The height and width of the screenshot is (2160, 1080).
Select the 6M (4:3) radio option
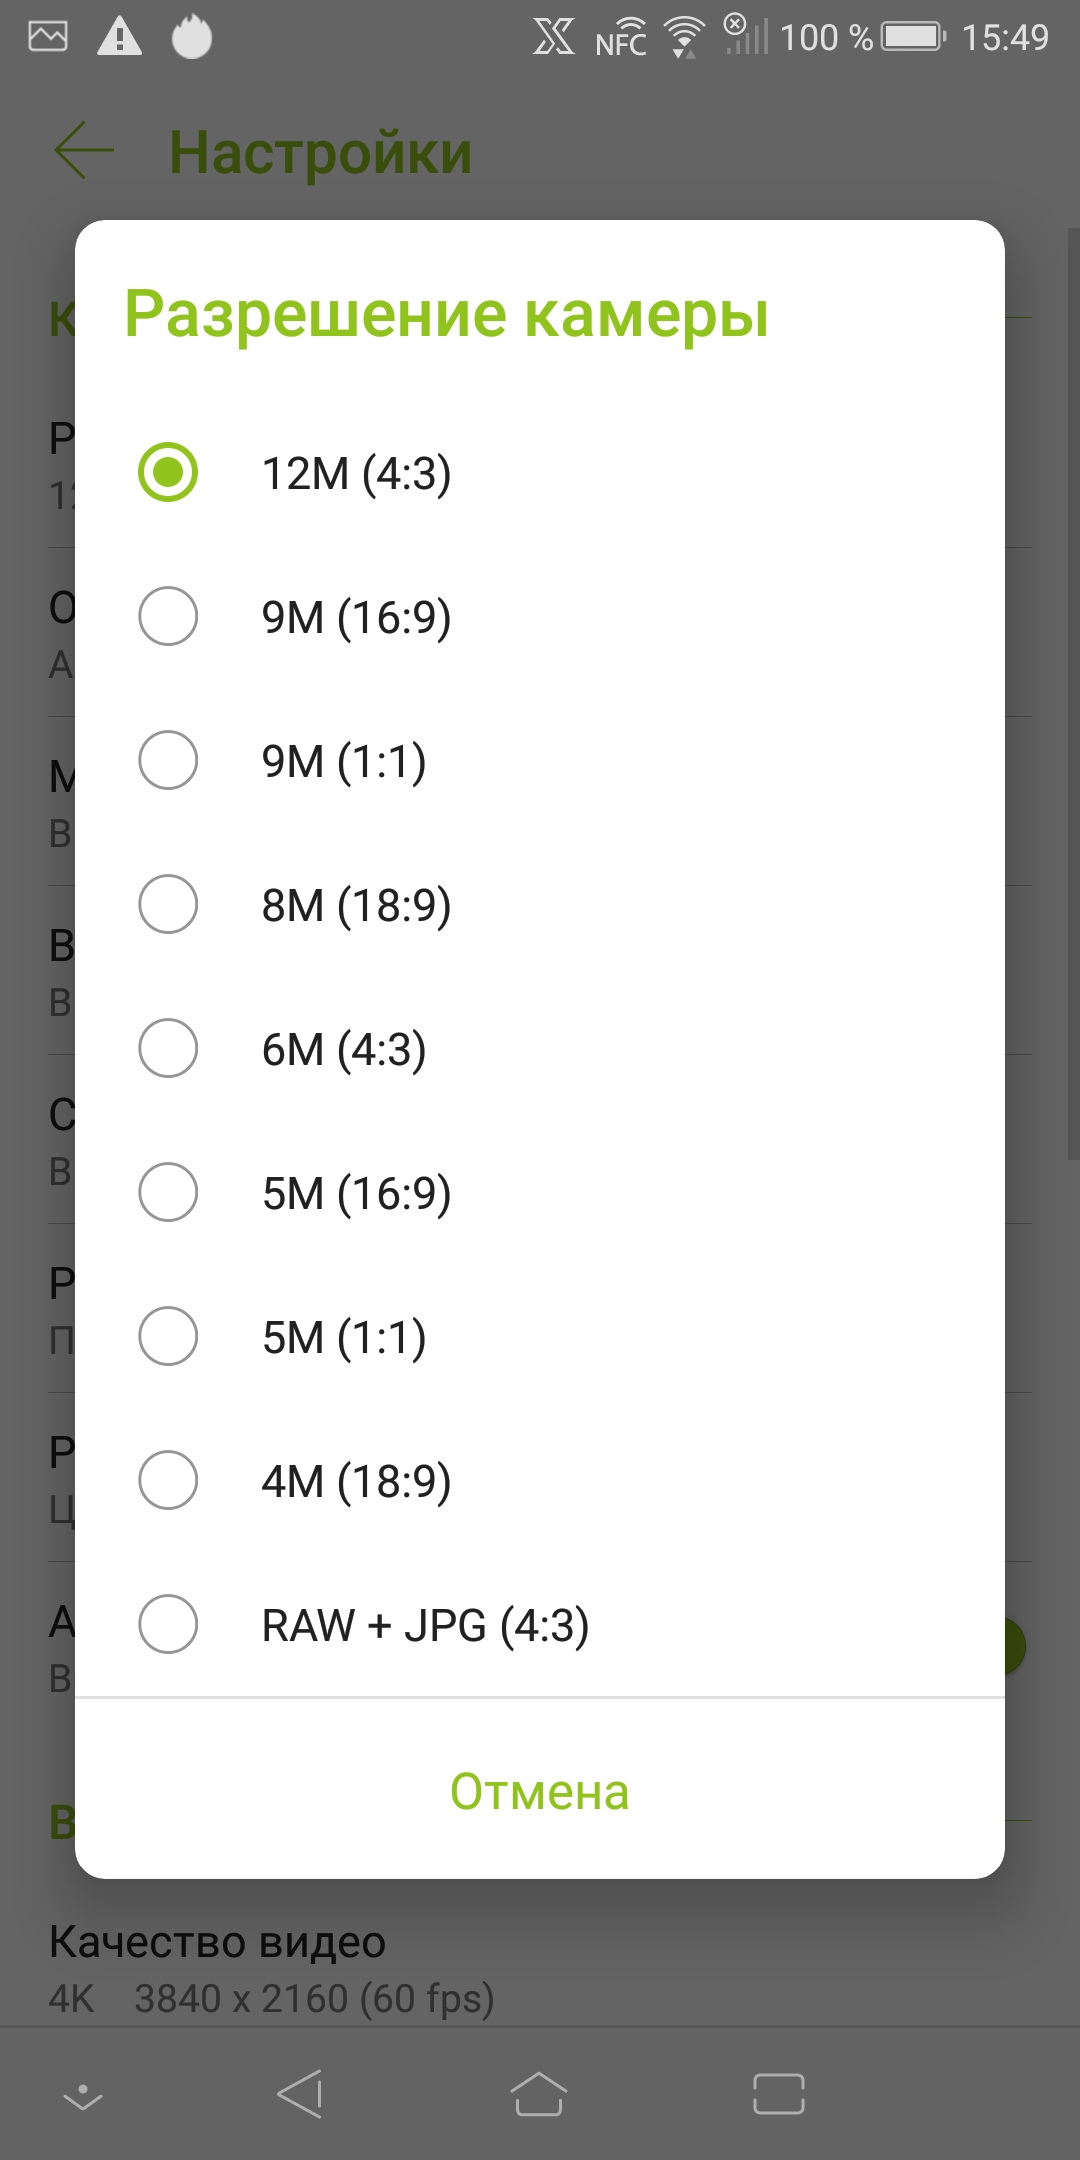coord(168,1048)
